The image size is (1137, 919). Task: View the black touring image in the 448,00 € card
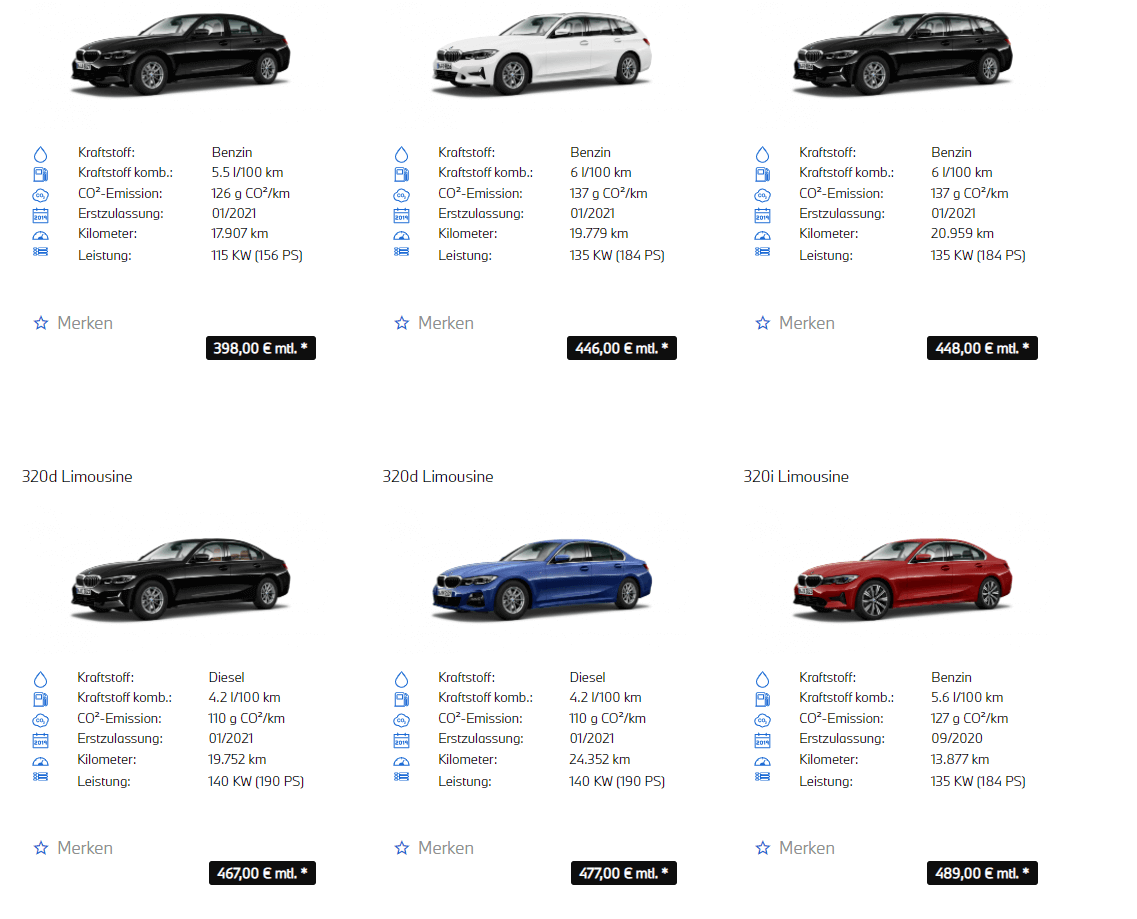[x=903, y=54]
